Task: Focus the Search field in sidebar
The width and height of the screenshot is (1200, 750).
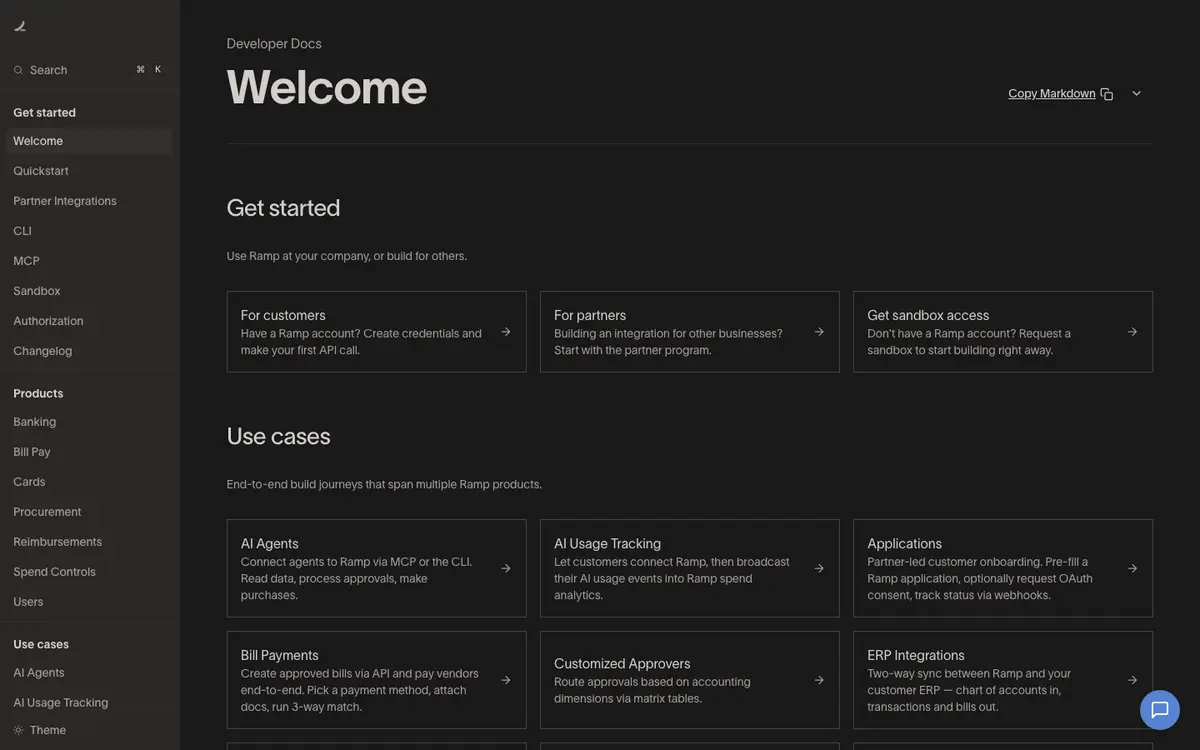Action: [89, 70]
